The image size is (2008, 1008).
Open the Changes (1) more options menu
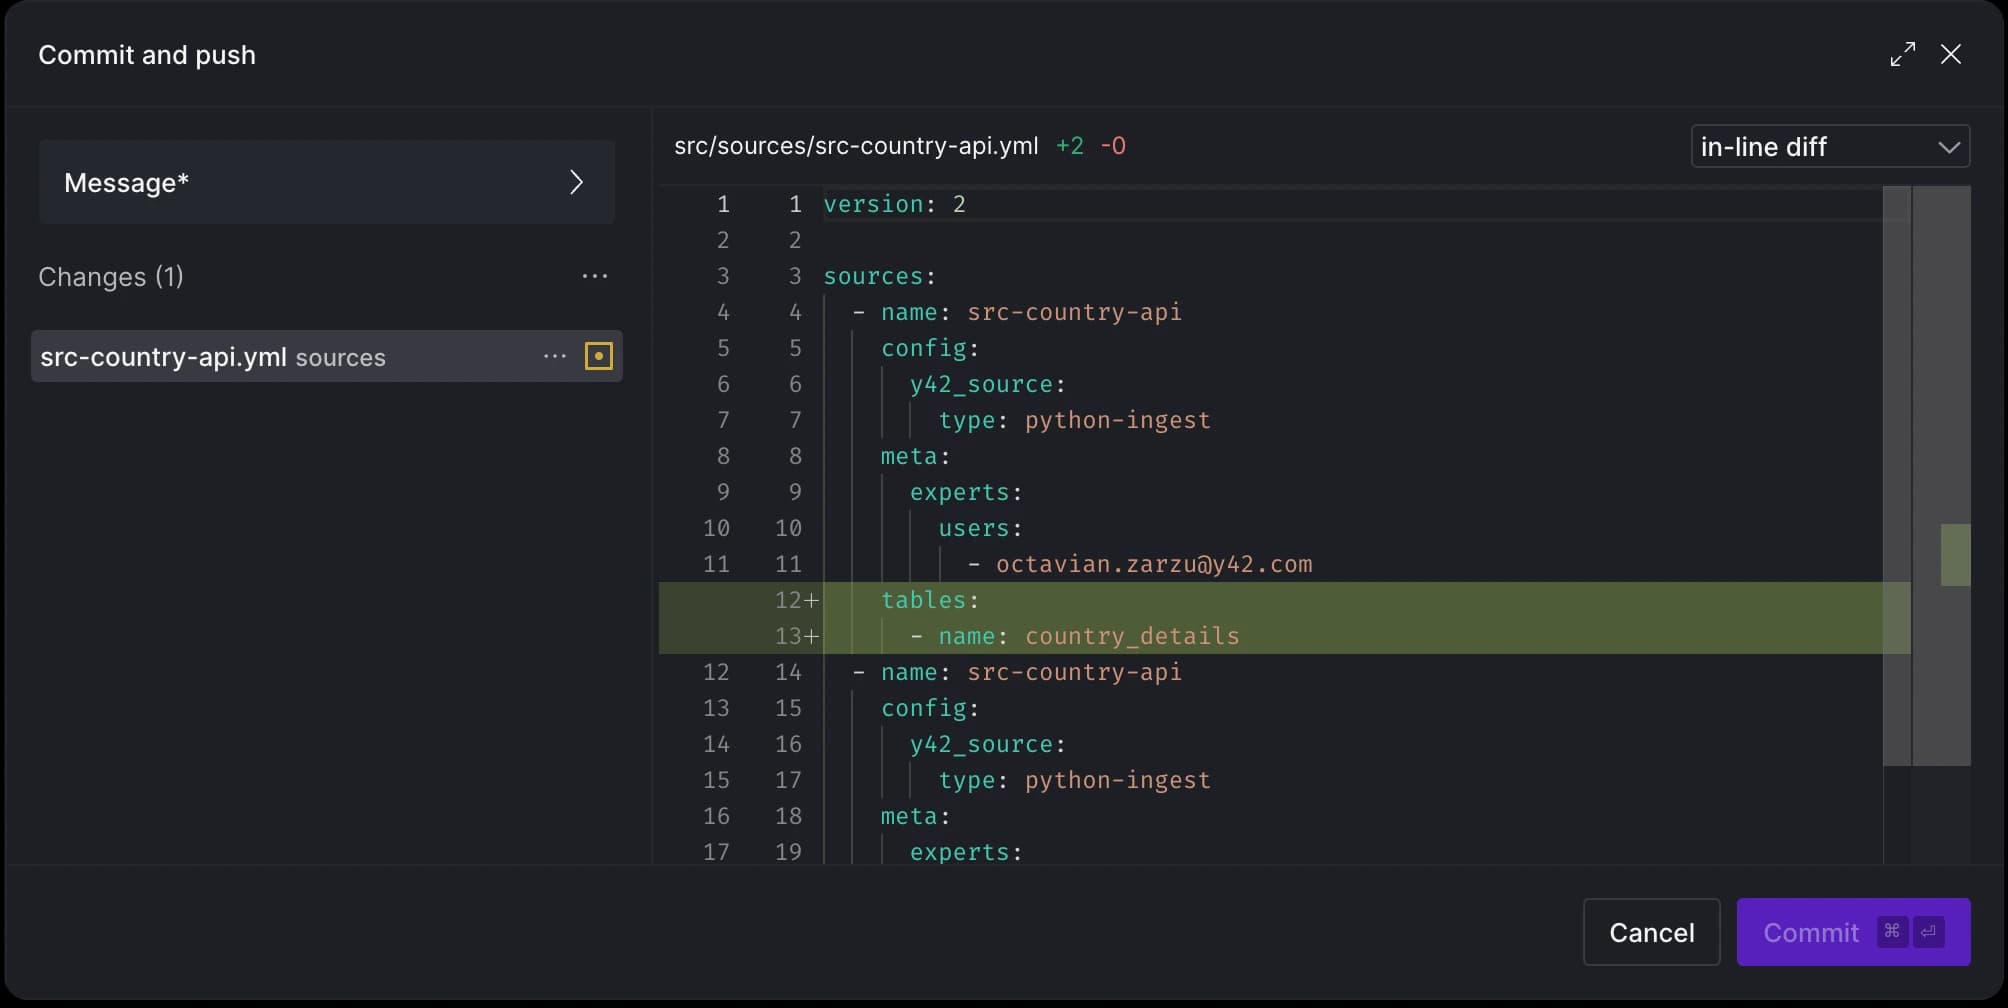(595, 276)
